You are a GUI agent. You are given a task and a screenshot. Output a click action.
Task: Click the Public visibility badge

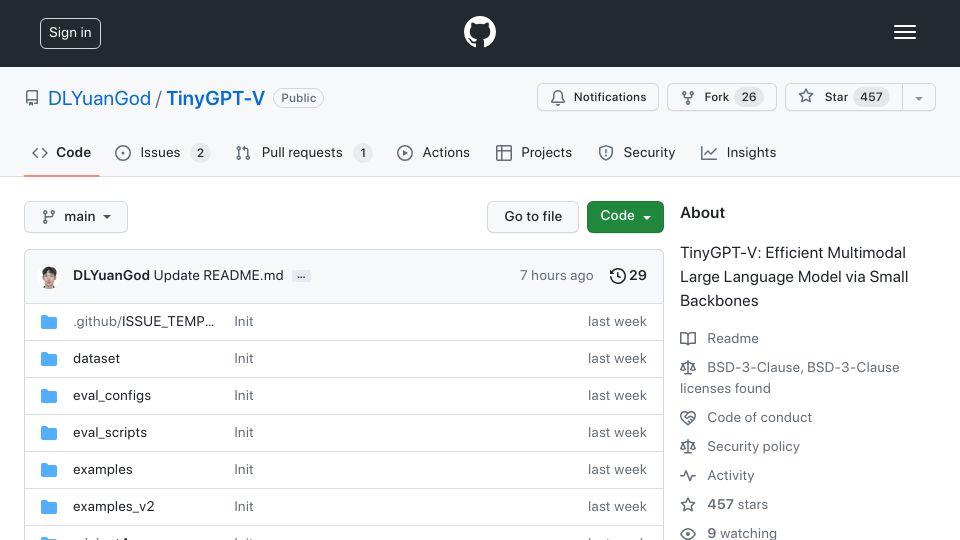pyautogui.click(x=298, y=98)
